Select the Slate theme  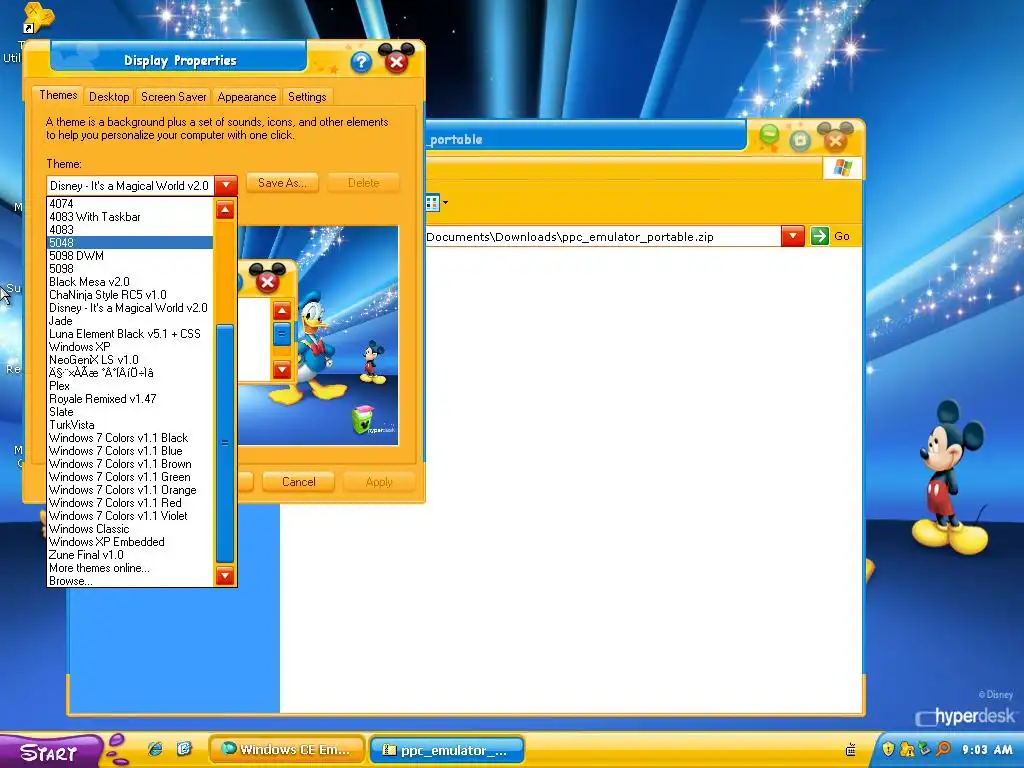coord(131,412)
